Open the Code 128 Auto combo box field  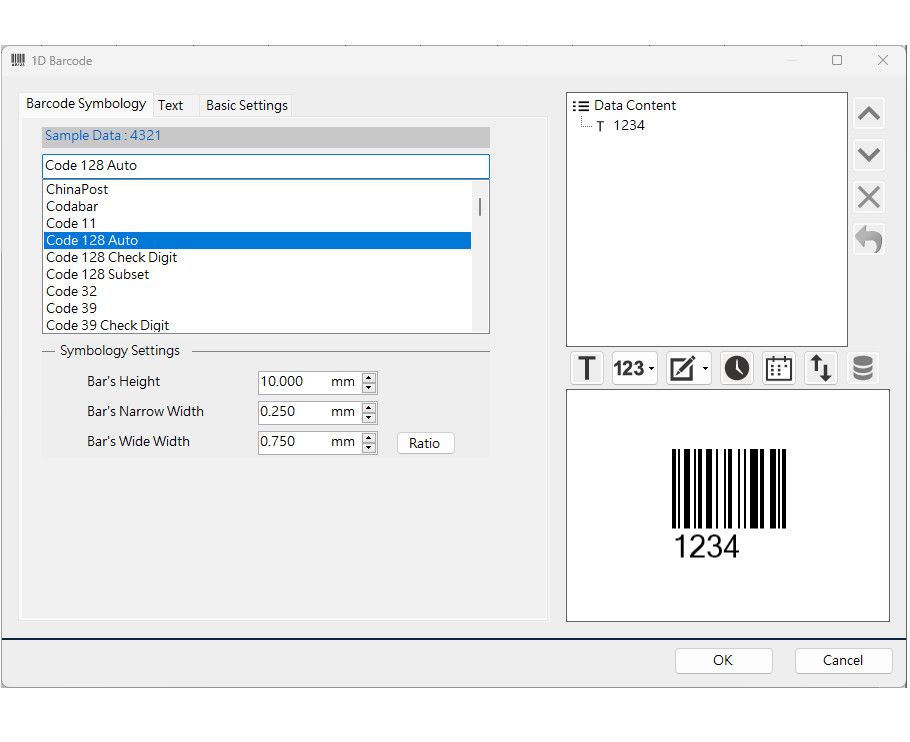coord(264,166)
